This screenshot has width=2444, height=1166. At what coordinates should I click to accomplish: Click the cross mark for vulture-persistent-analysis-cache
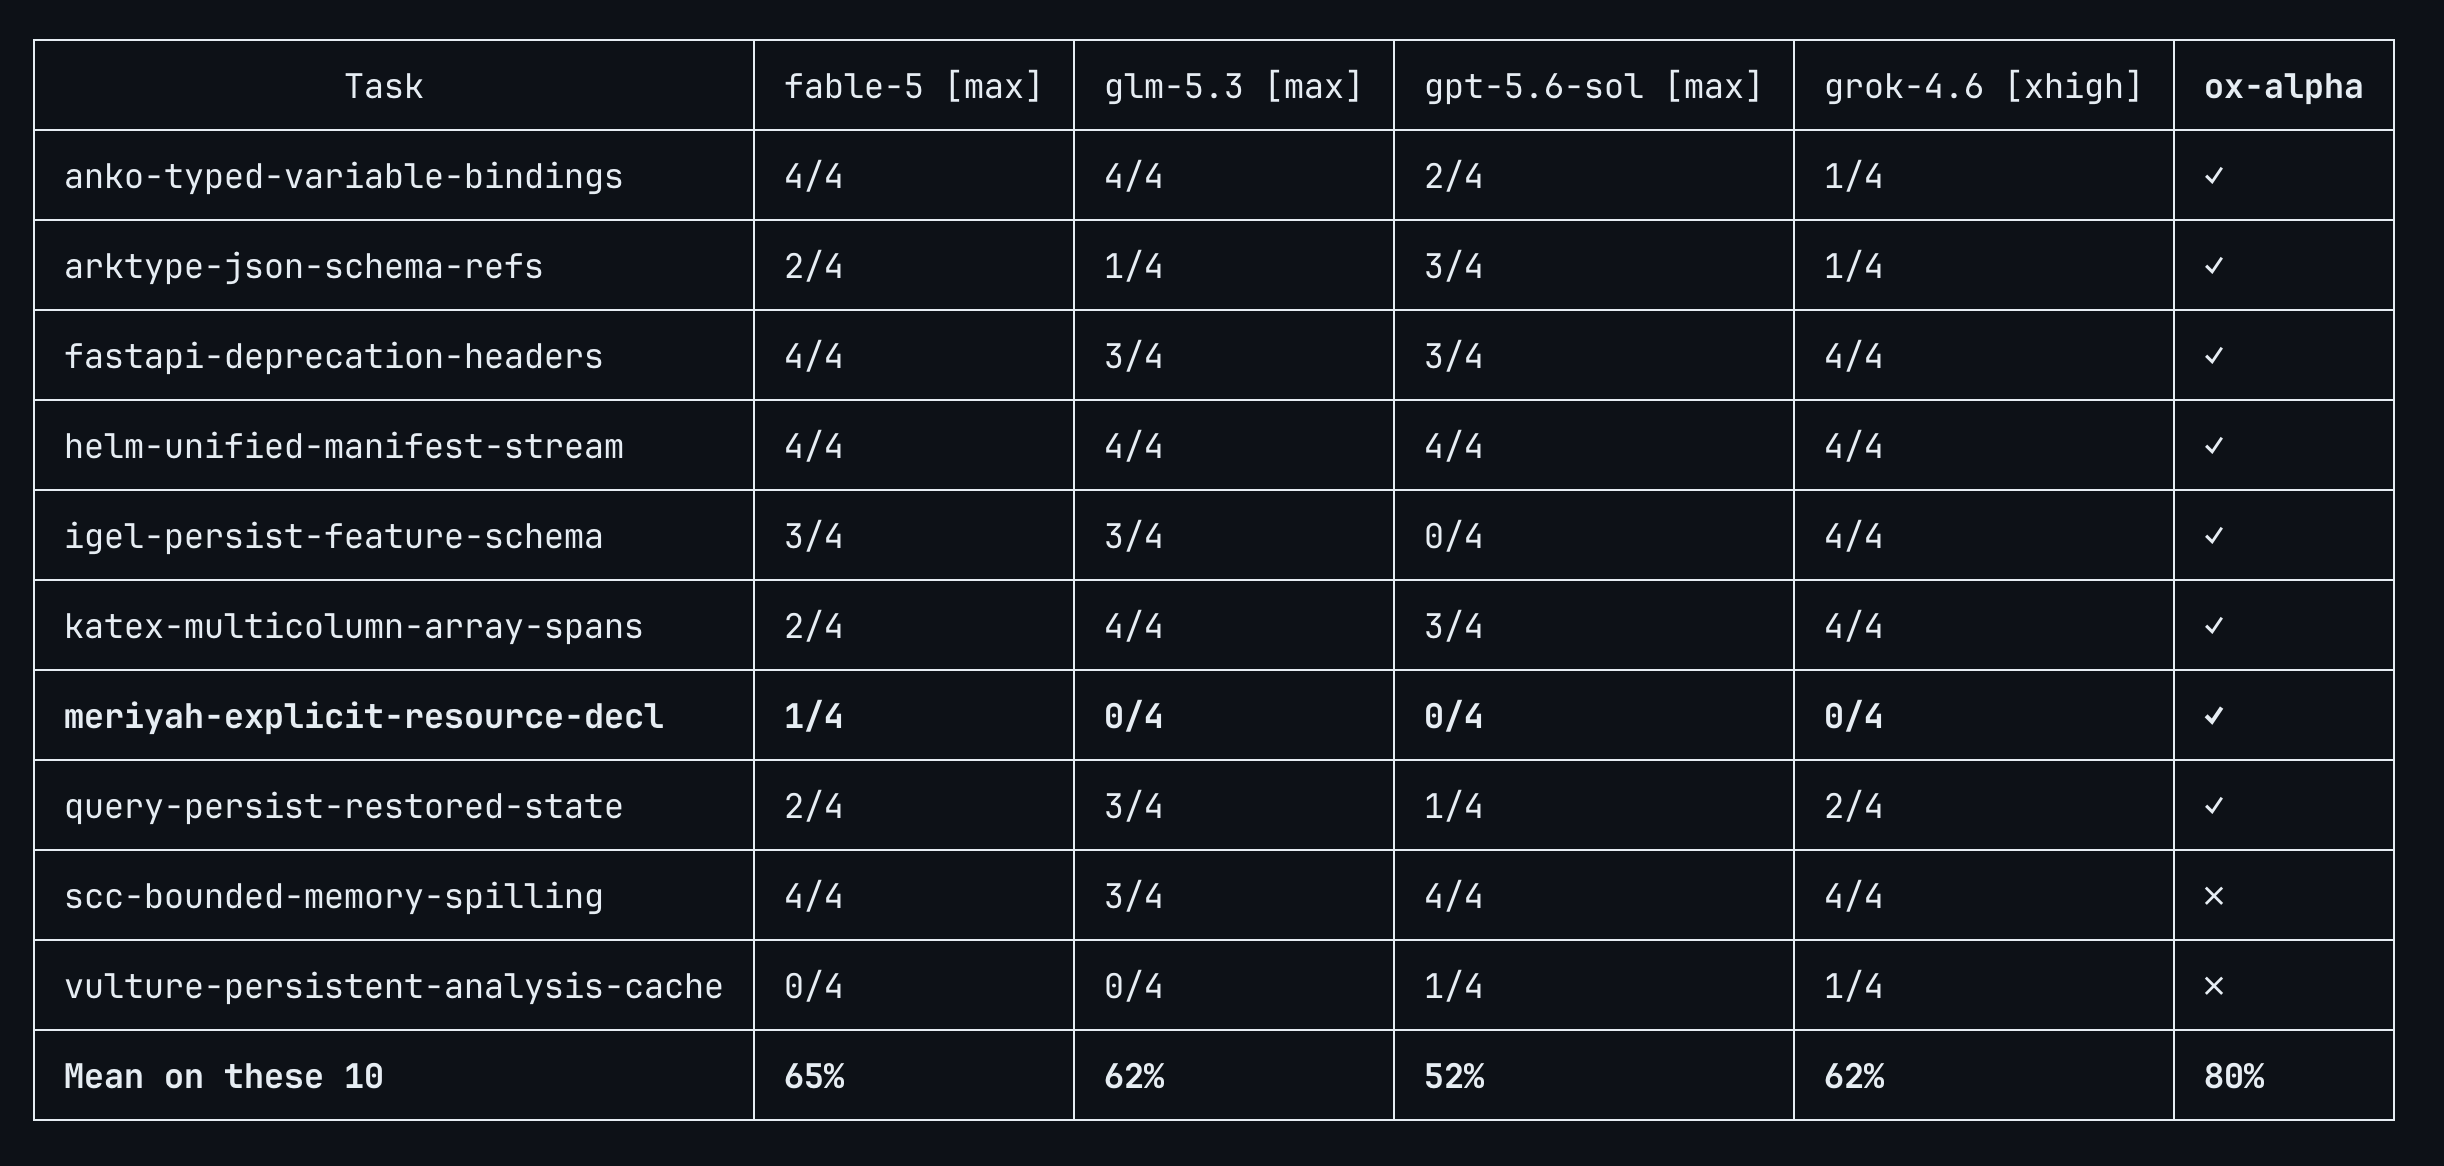pyautogui.click(x=2214, y=986)
